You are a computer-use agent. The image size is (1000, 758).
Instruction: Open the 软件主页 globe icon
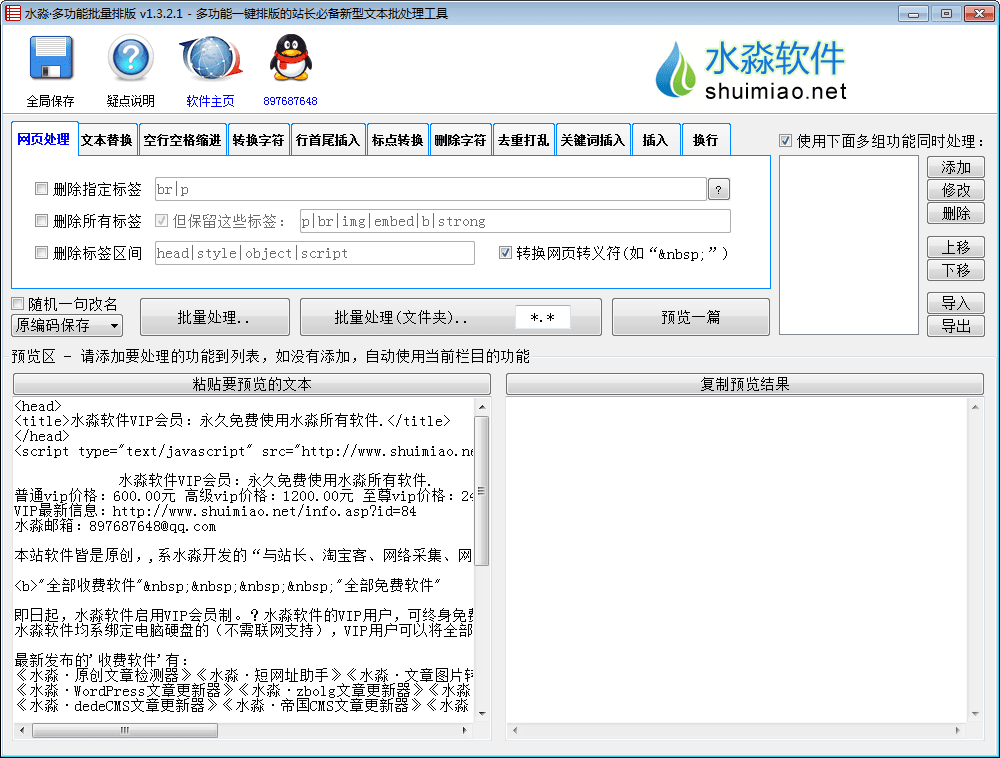pyautogui.click(x=210, y=58)
